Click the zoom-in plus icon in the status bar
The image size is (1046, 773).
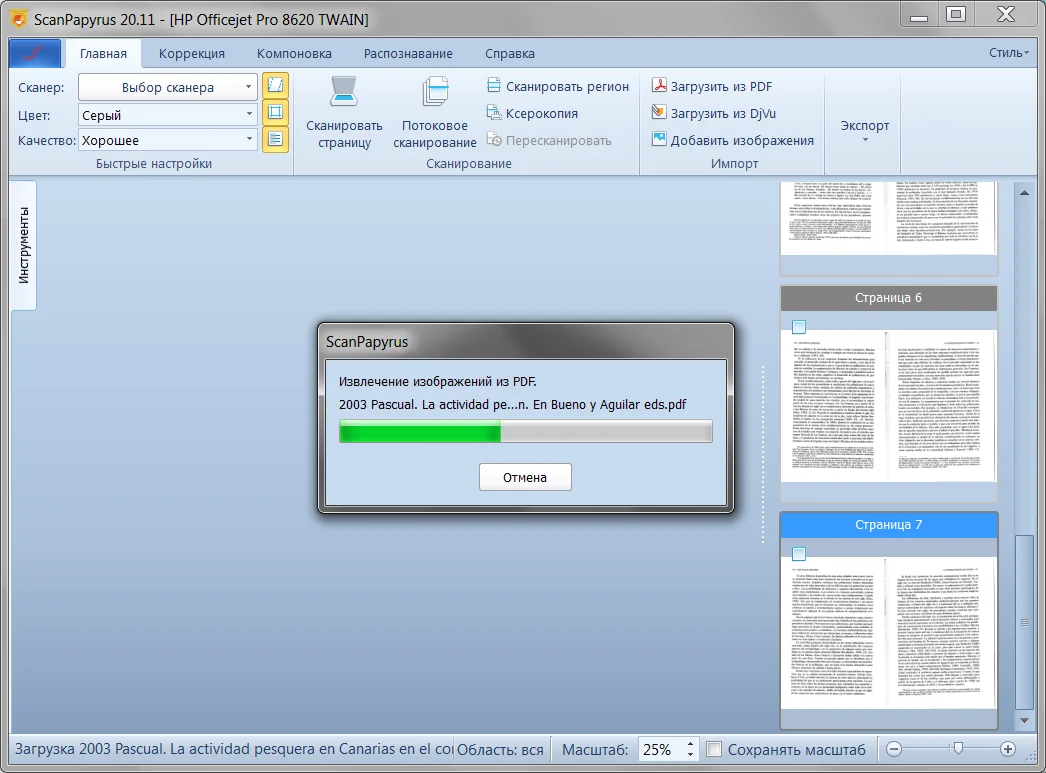pyautogui.click(x=1007, y=749)
